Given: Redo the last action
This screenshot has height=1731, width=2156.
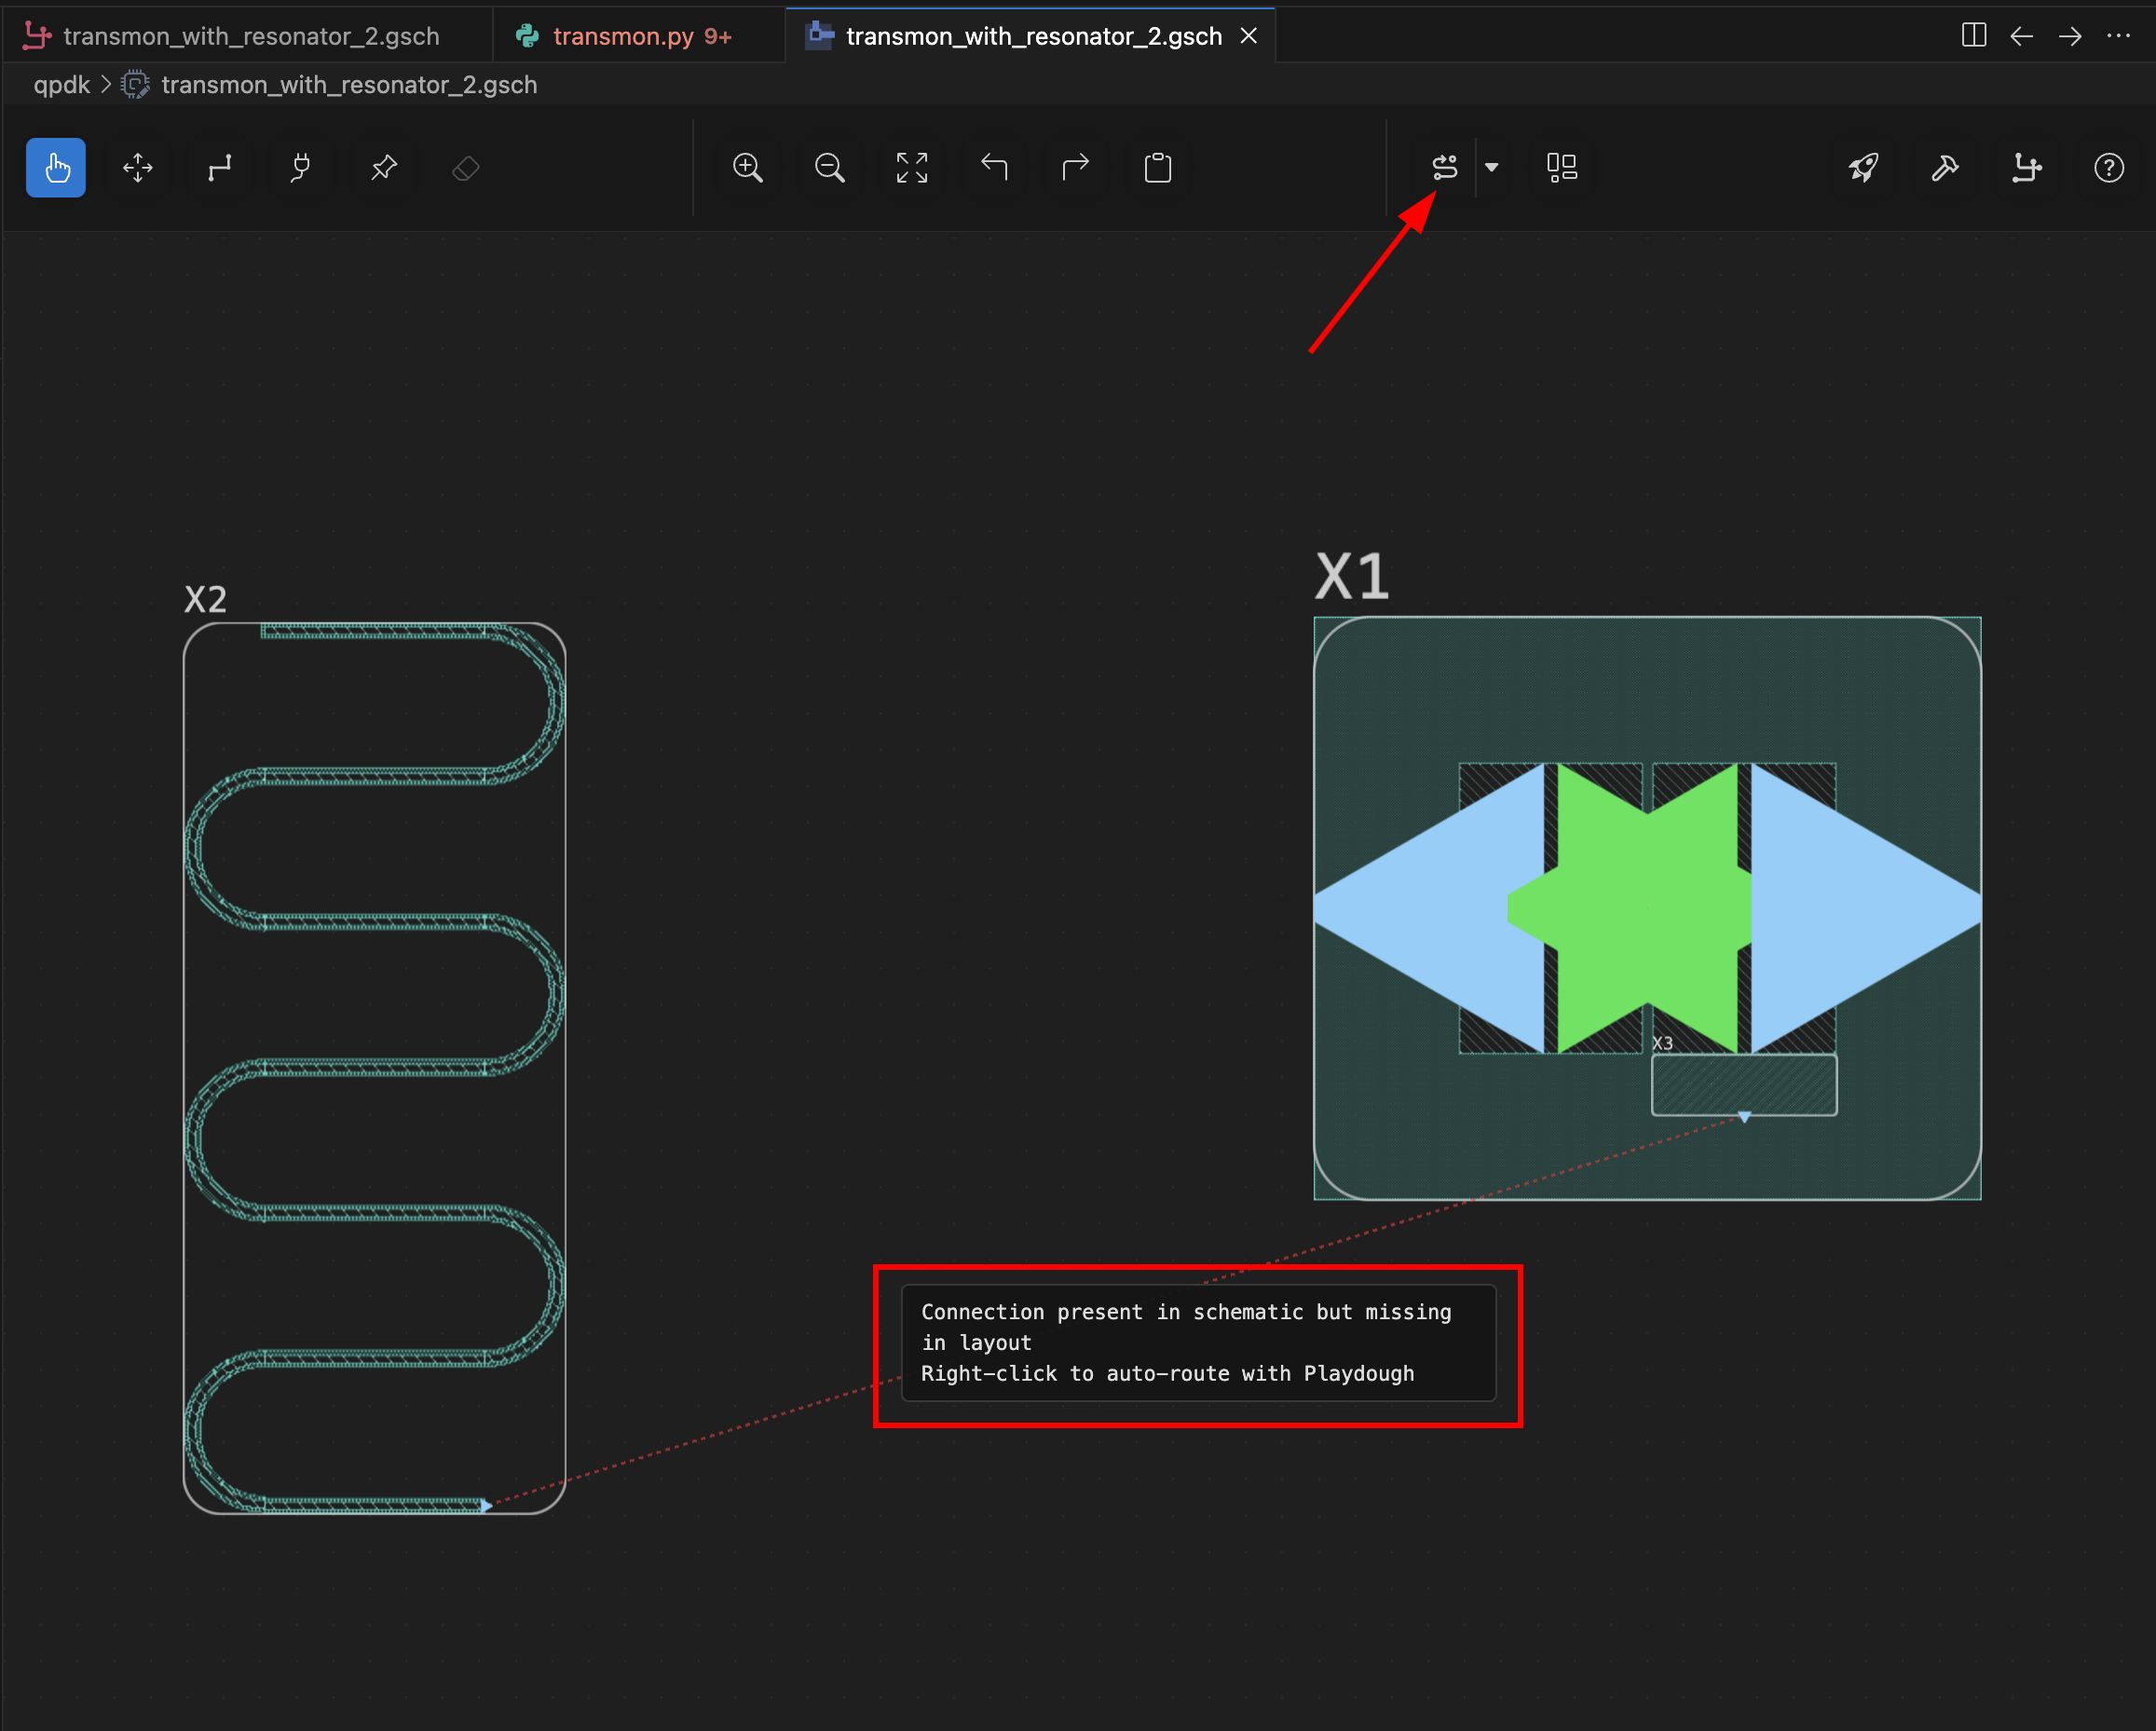Looking at the screenshot, I should coord(1076,167).
